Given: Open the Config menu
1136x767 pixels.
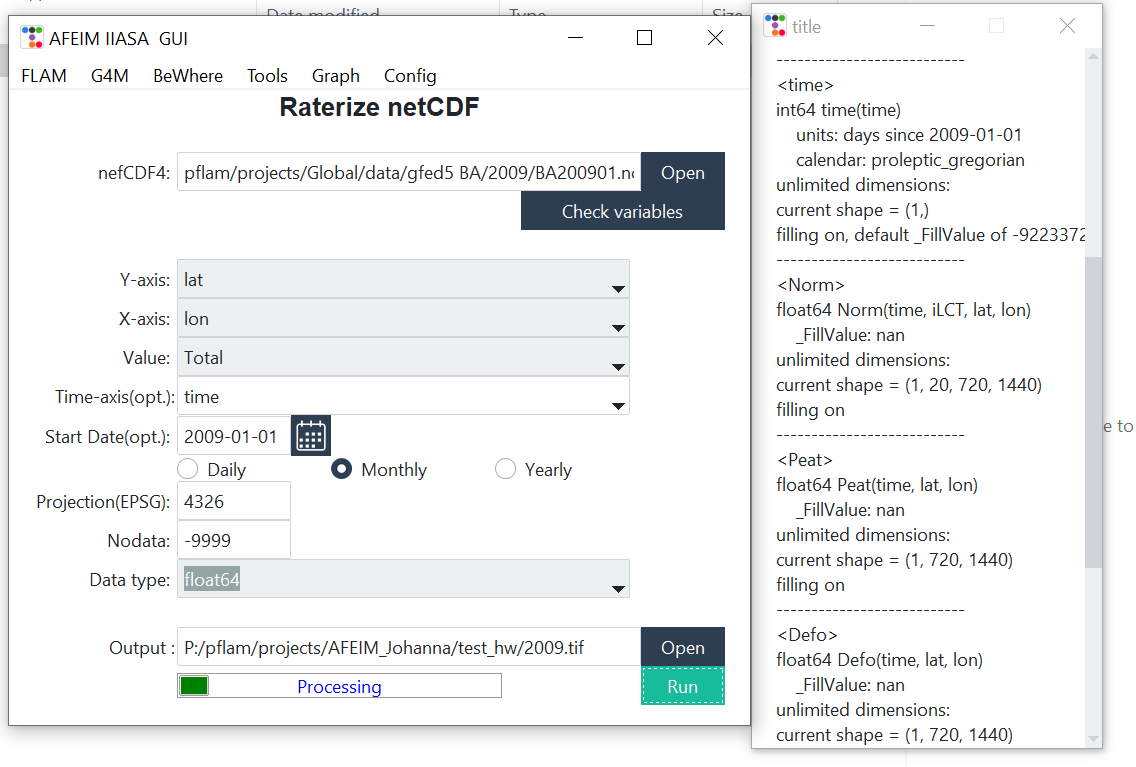Looking at the screenshot, I should (410, 76).
